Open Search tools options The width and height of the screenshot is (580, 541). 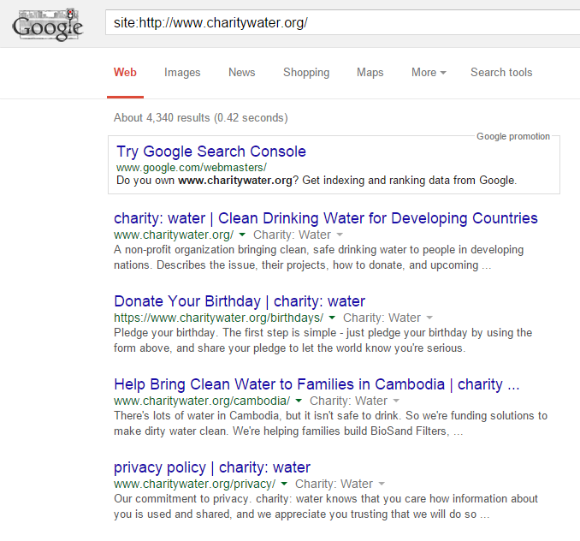click(501, 72)
